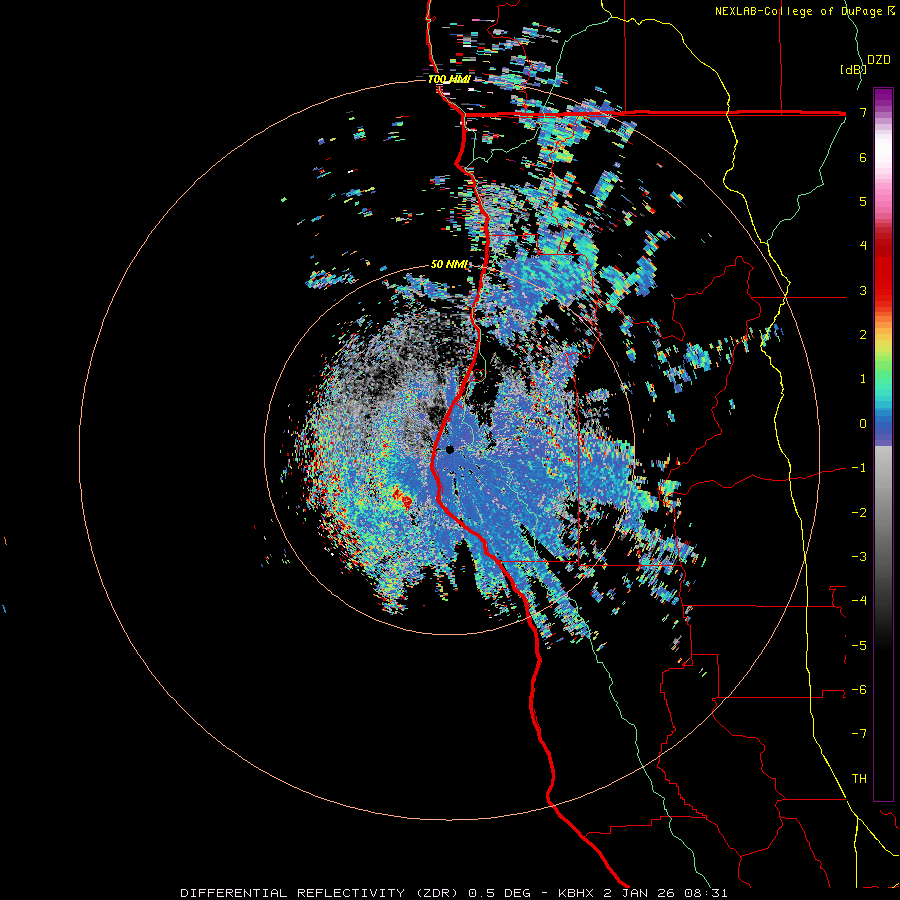This screenshot has height=900, width=900.
Task: Click the -6 dB scale label
Action: click(859, 690)
